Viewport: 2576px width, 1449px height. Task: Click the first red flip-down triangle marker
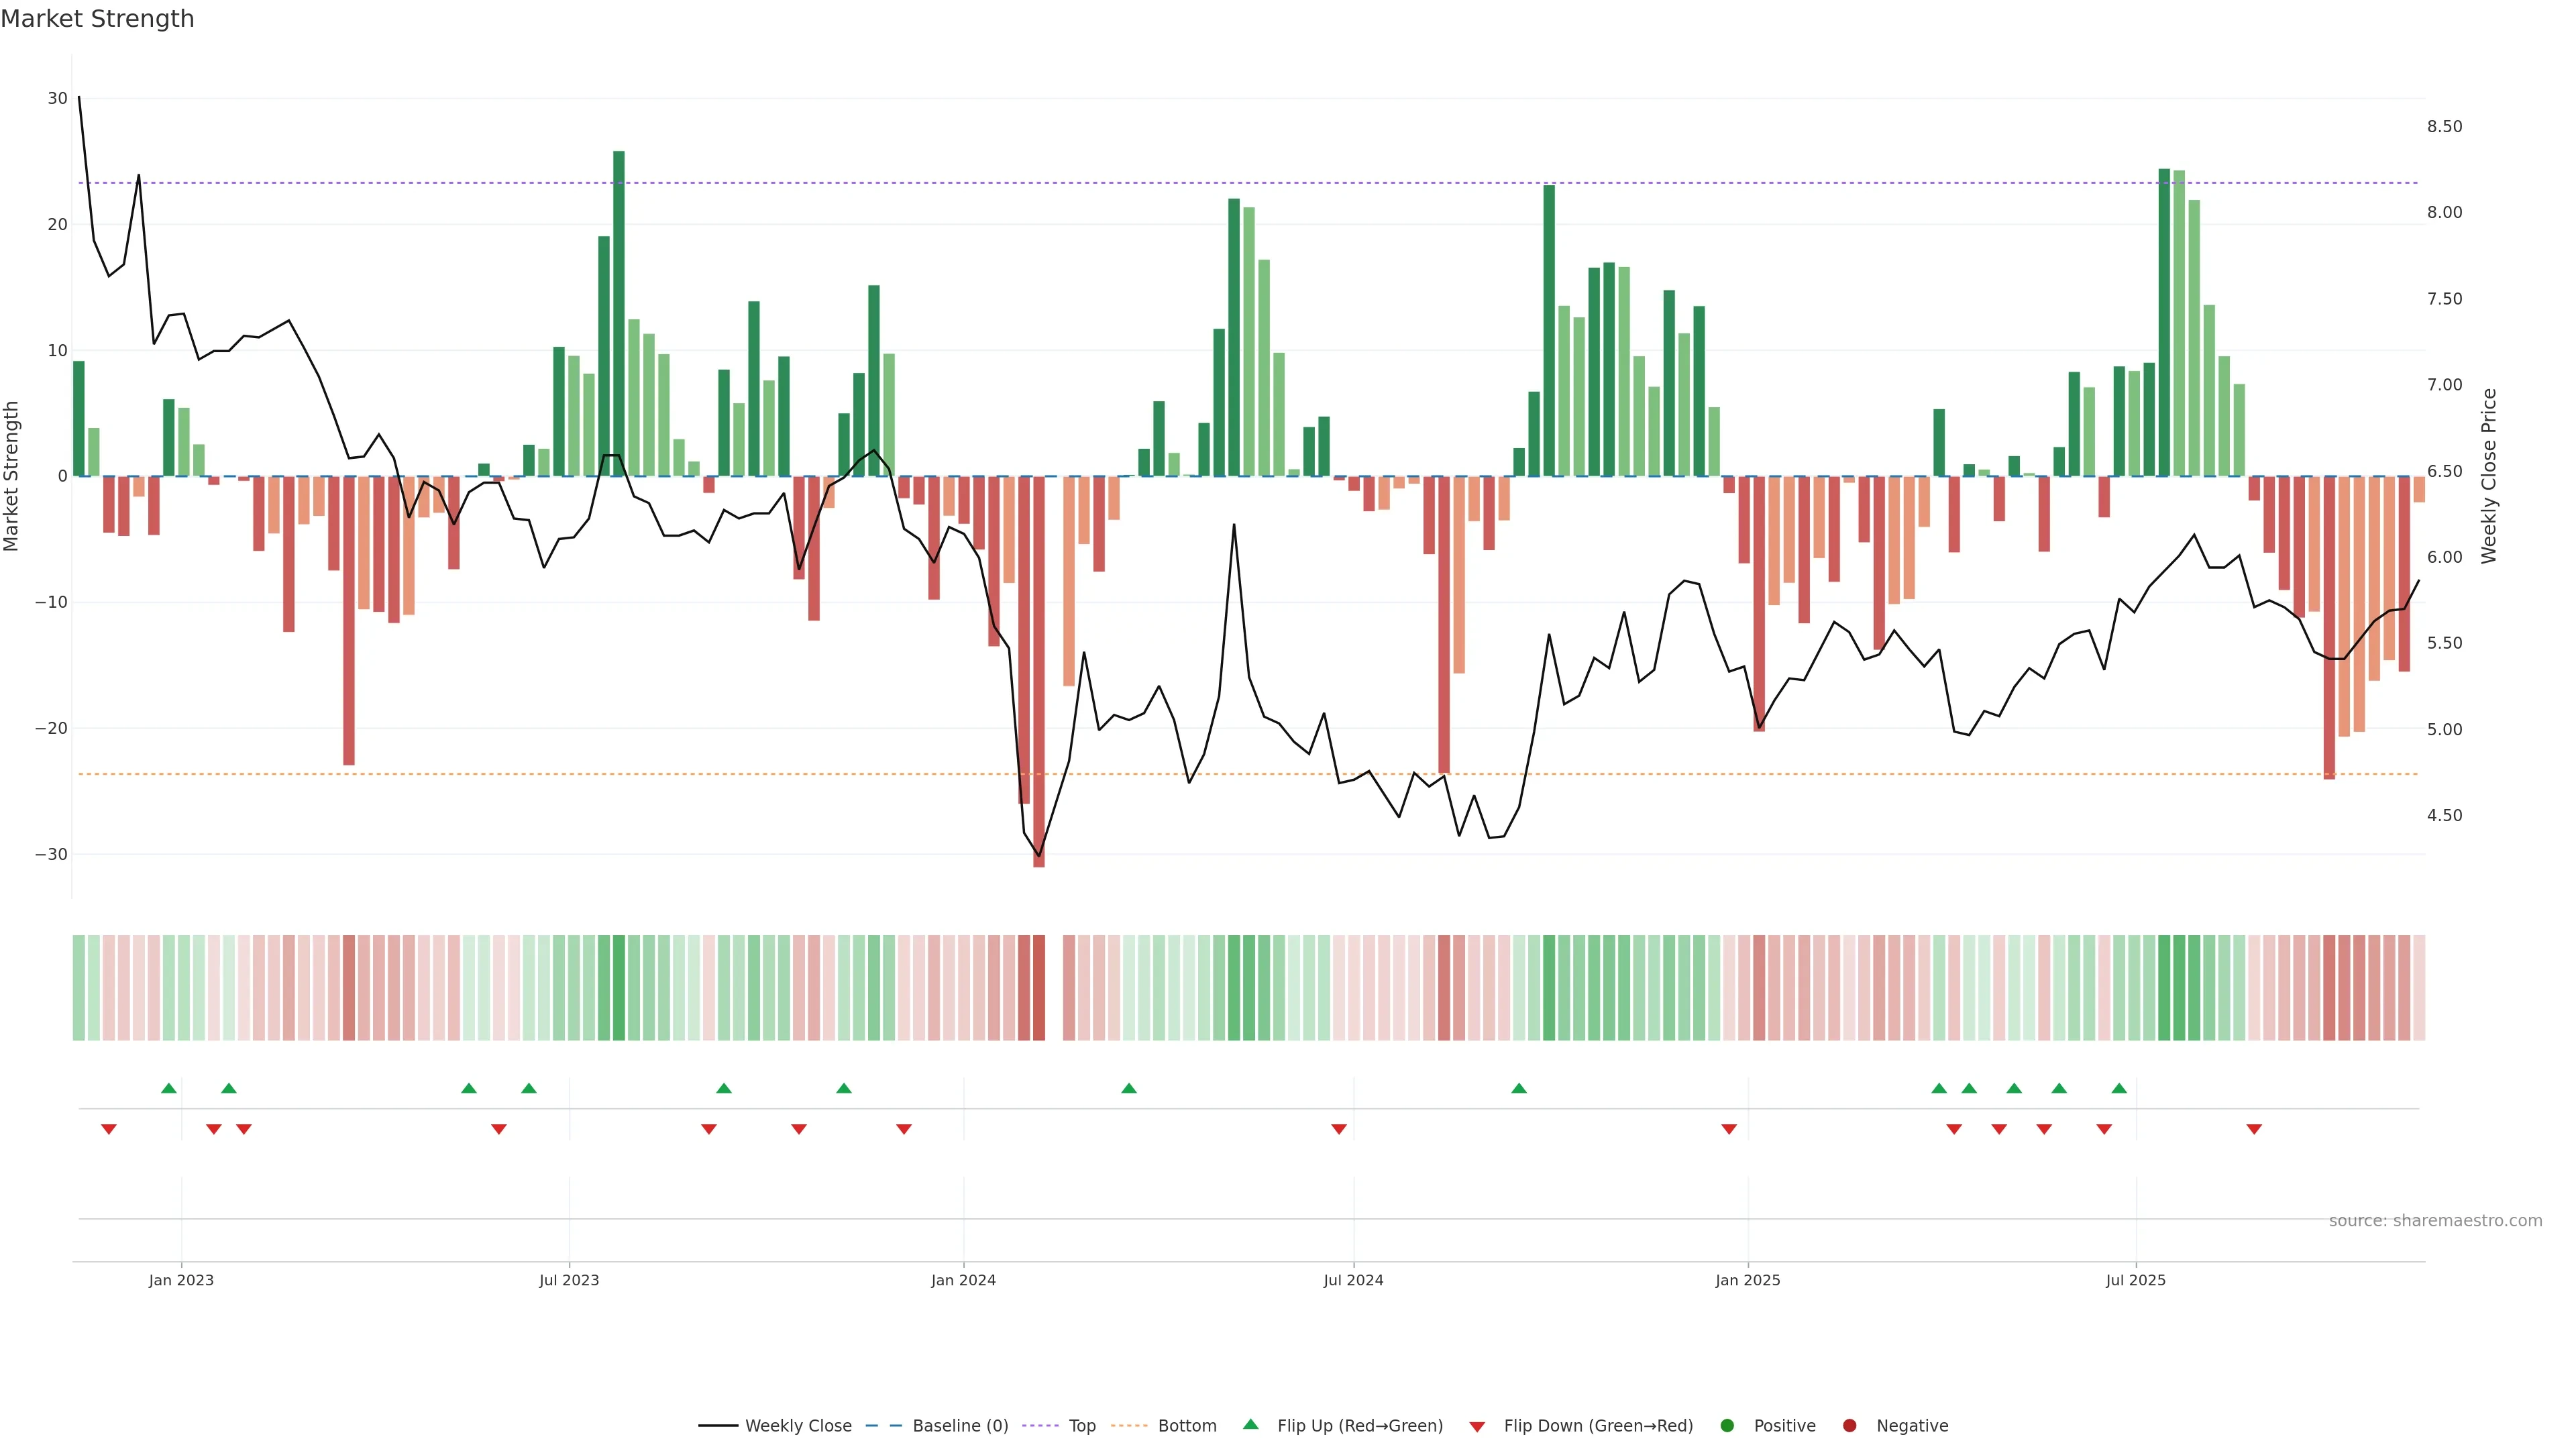(x=109, y=1129)
